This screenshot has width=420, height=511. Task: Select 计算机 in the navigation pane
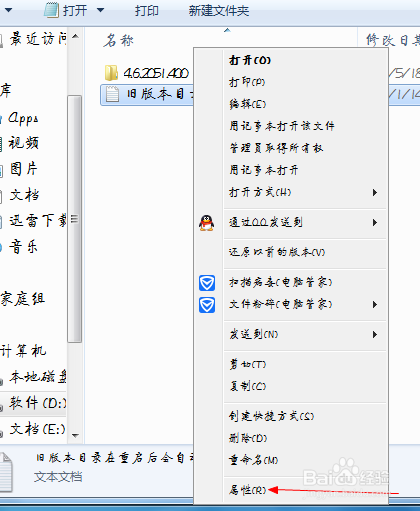tap(23, 351)
